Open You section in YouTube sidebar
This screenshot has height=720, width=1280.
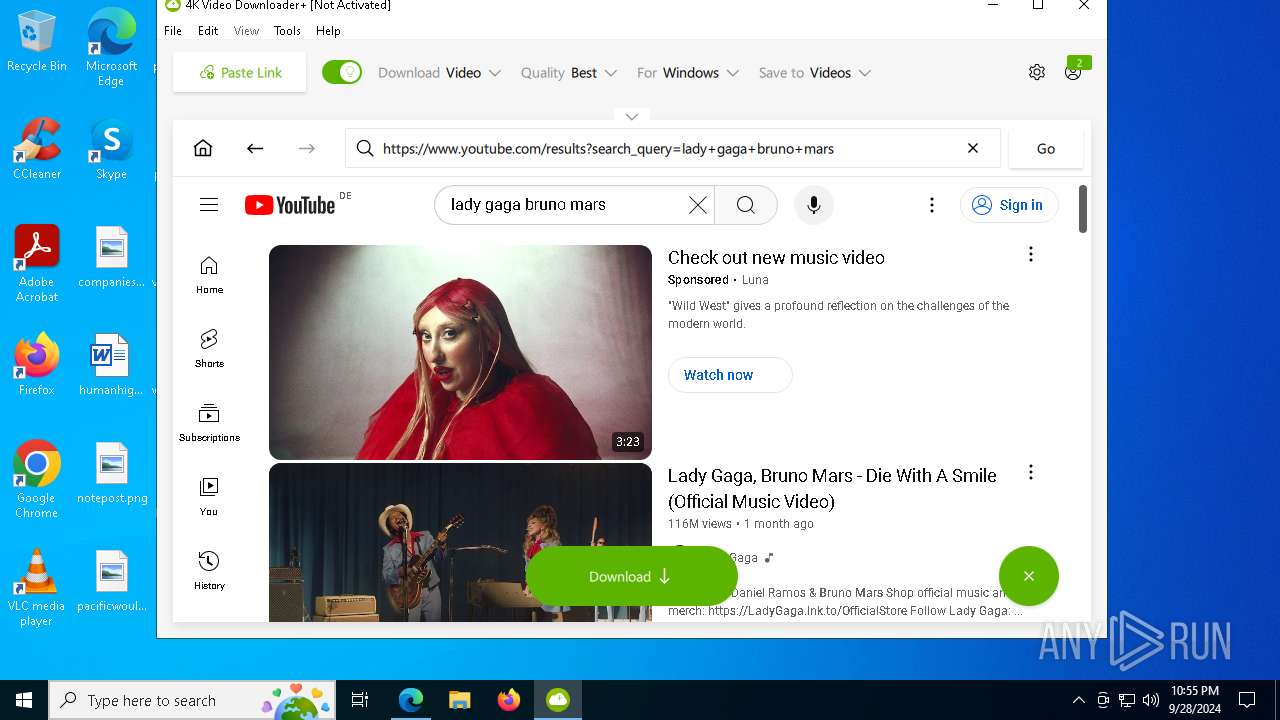coord(209,497)
